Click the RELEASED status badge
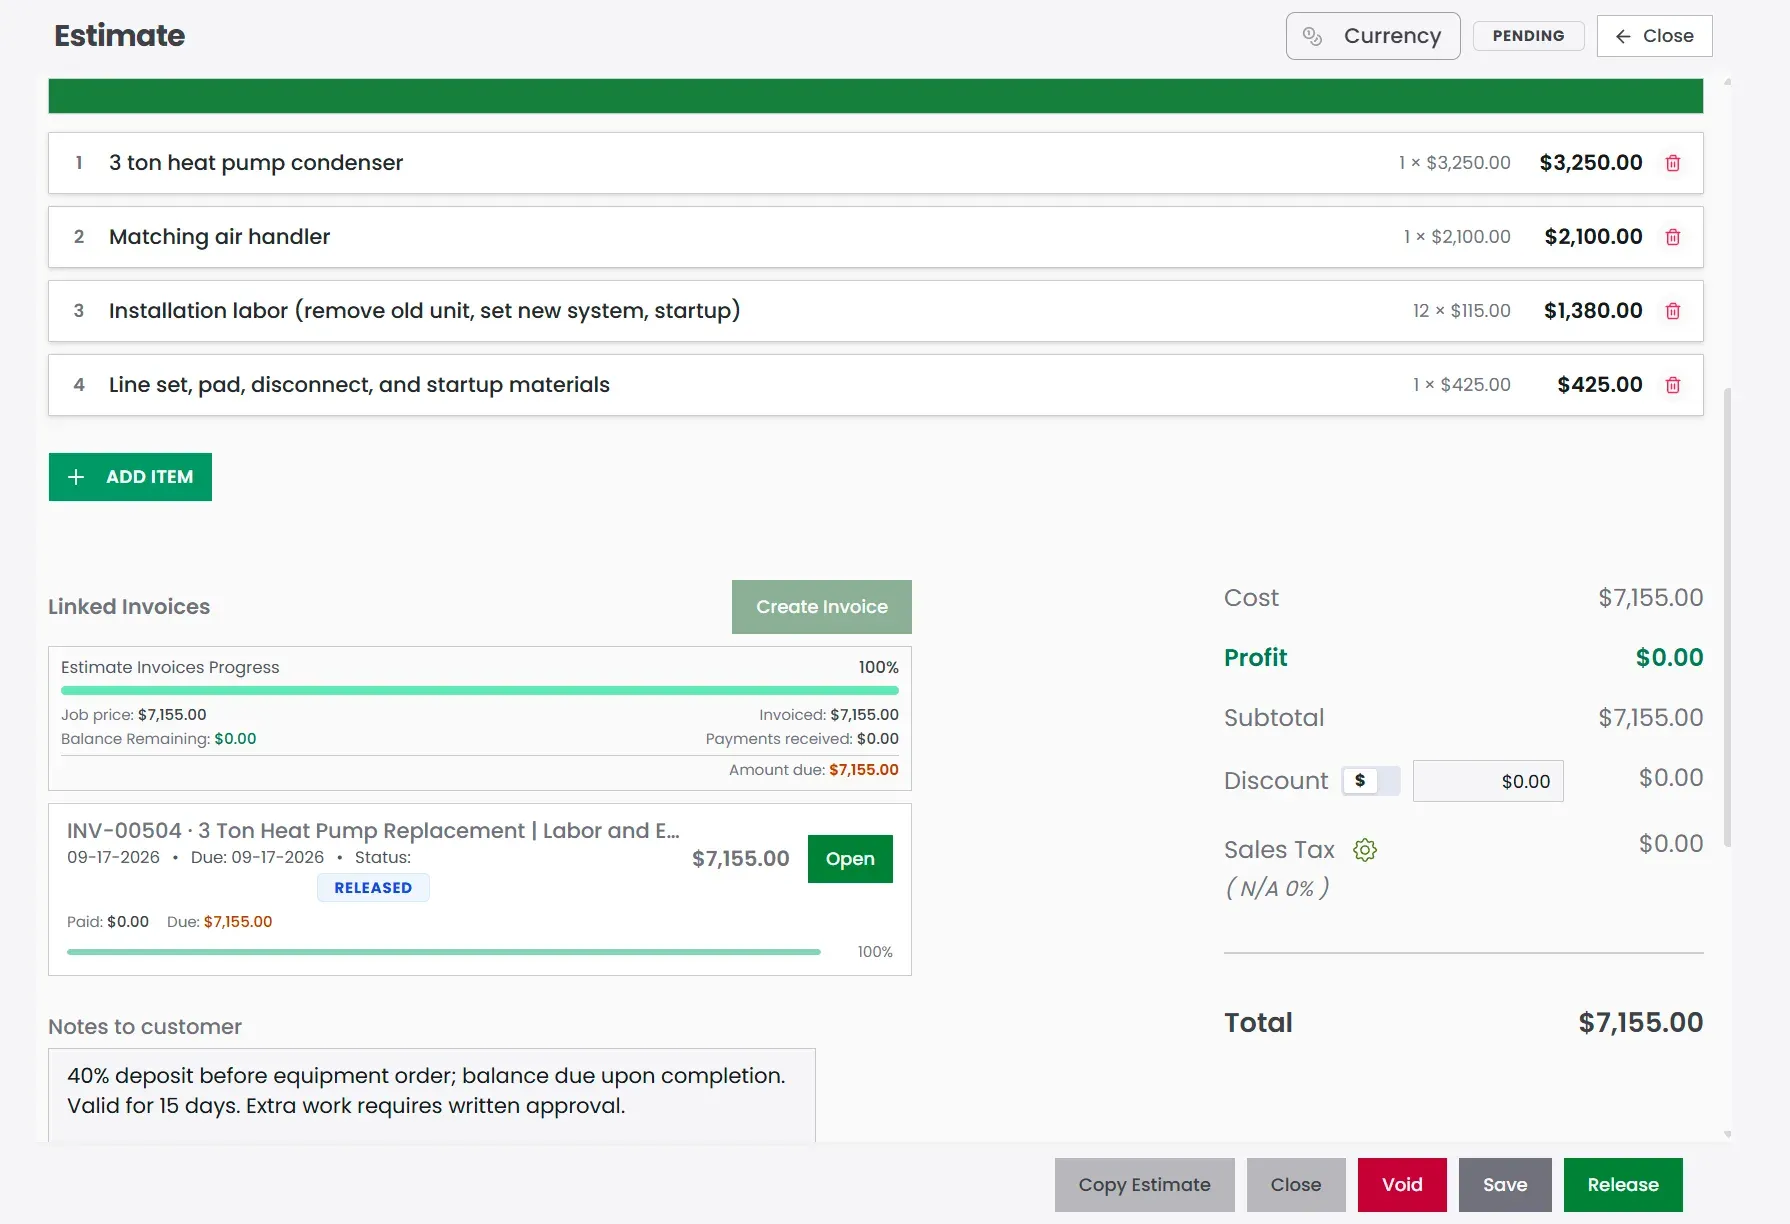The image size is (1790, 1224). coord(373,888)
